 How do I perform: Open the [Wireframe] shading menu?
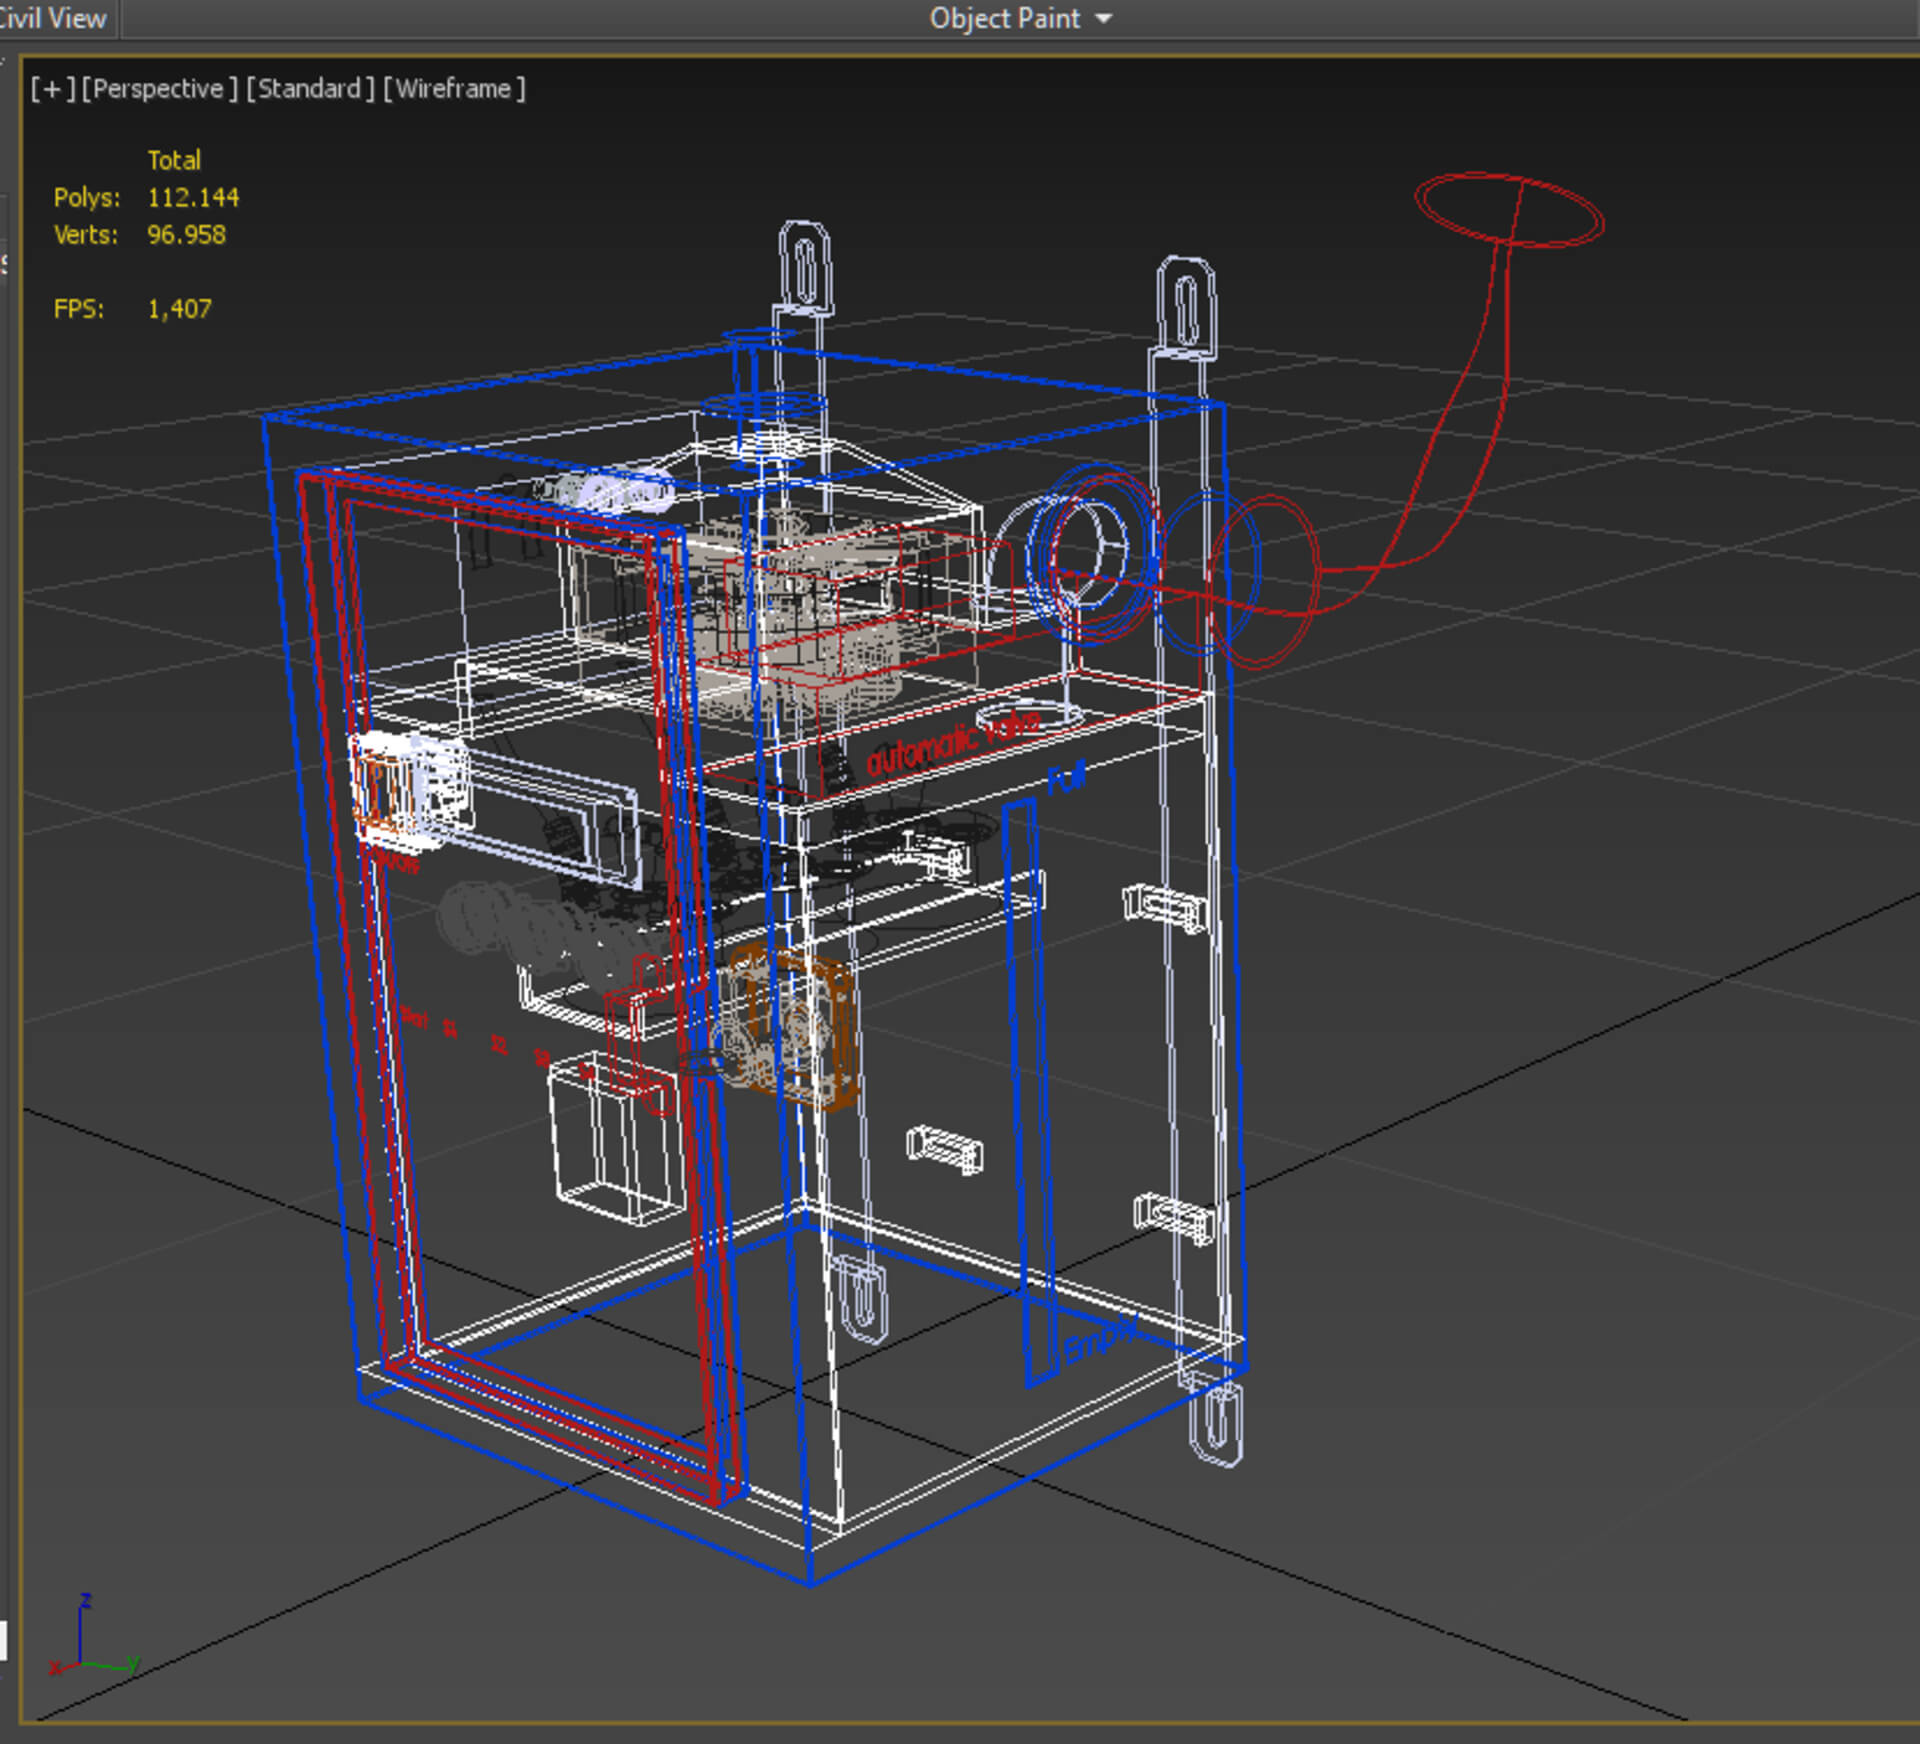454,89
